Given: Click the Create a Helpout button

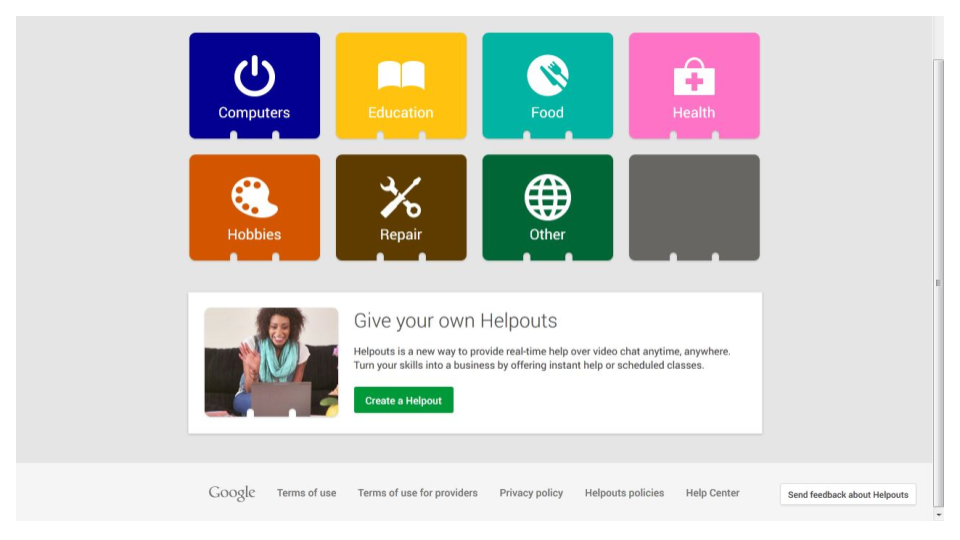Looking at the screenshot, I should pyautogui.click(x=403, y=400).
